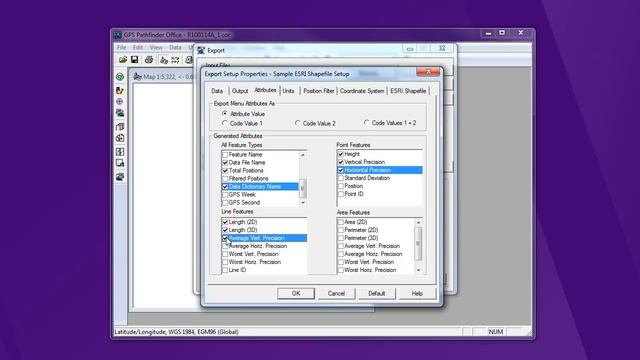Uncheck Length (3D) under Line Features
Viewport: 640px width, 360px height.
[x=225, y=230]
